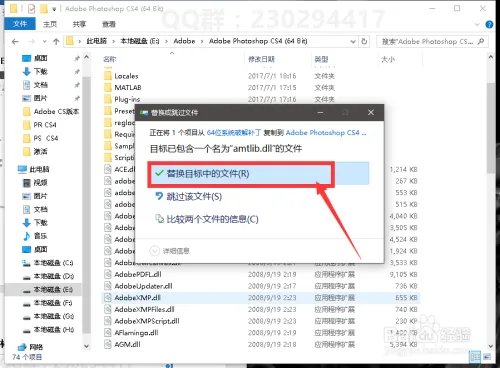The height and width of the screenshot is (368, 500).
Task: Expand 详细信息 in the dialog
Action: pos(170,251)
